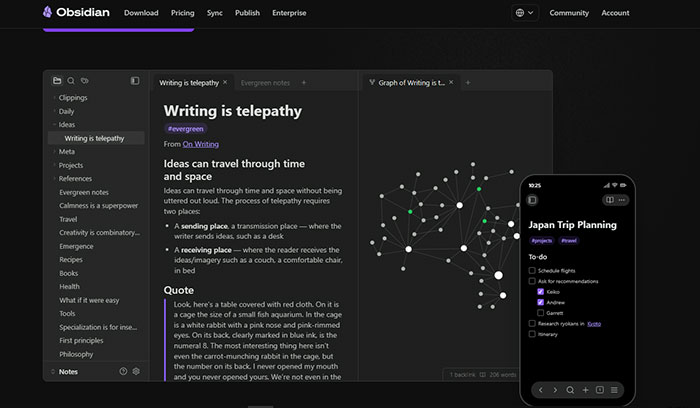Tap the tabs icon on phone toolbar
Image resolution: width=700 pixels, height=408 pixels.
click(600, 390)
